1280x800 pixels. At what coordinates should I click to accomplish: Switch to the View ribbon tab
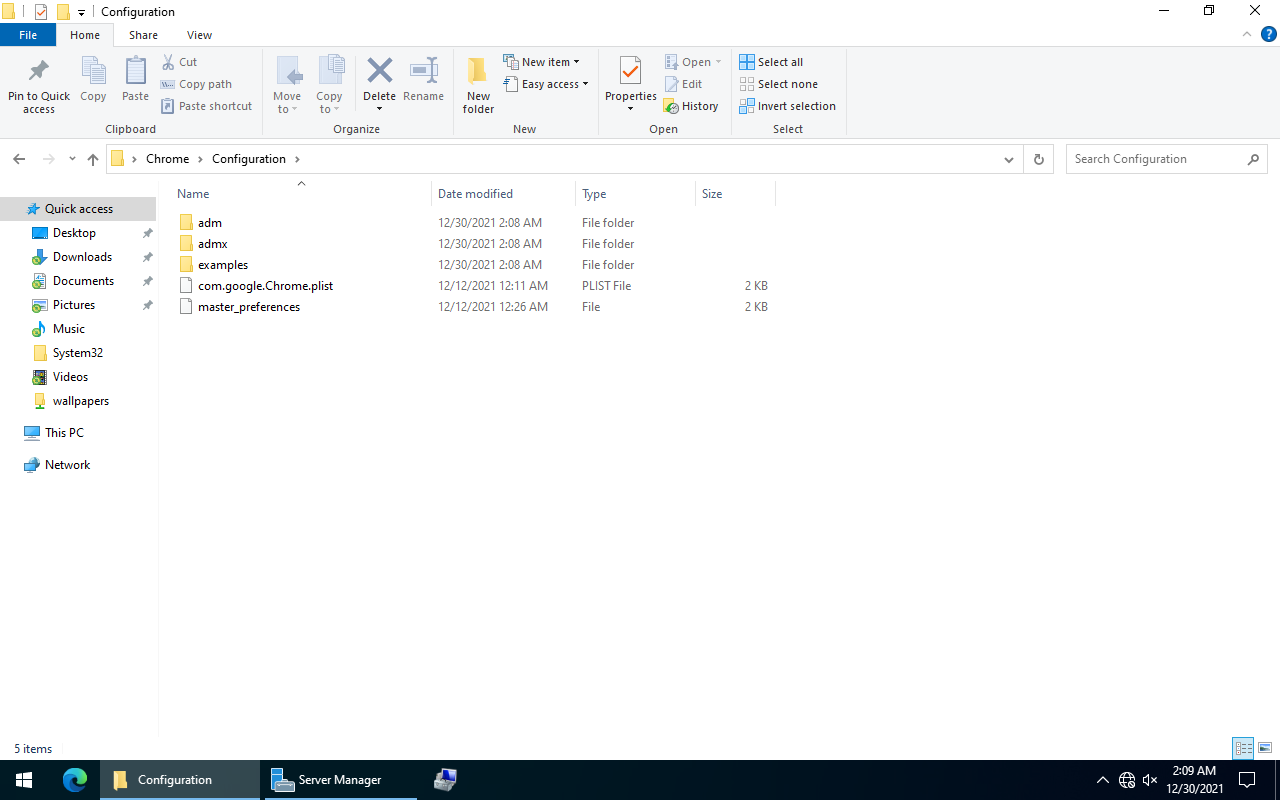point(199,35)
